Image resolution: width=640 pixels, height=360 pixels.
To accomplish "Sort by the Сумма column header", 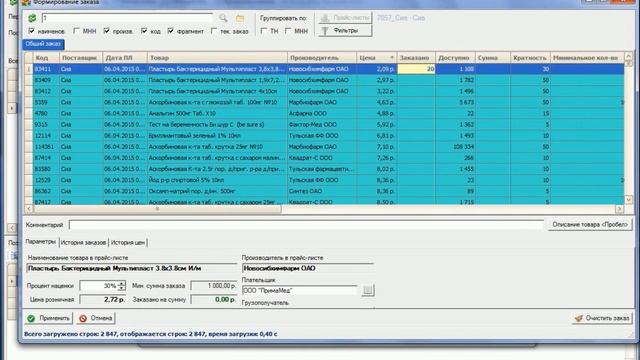I will pyautogui.click(x=493, y=58).
